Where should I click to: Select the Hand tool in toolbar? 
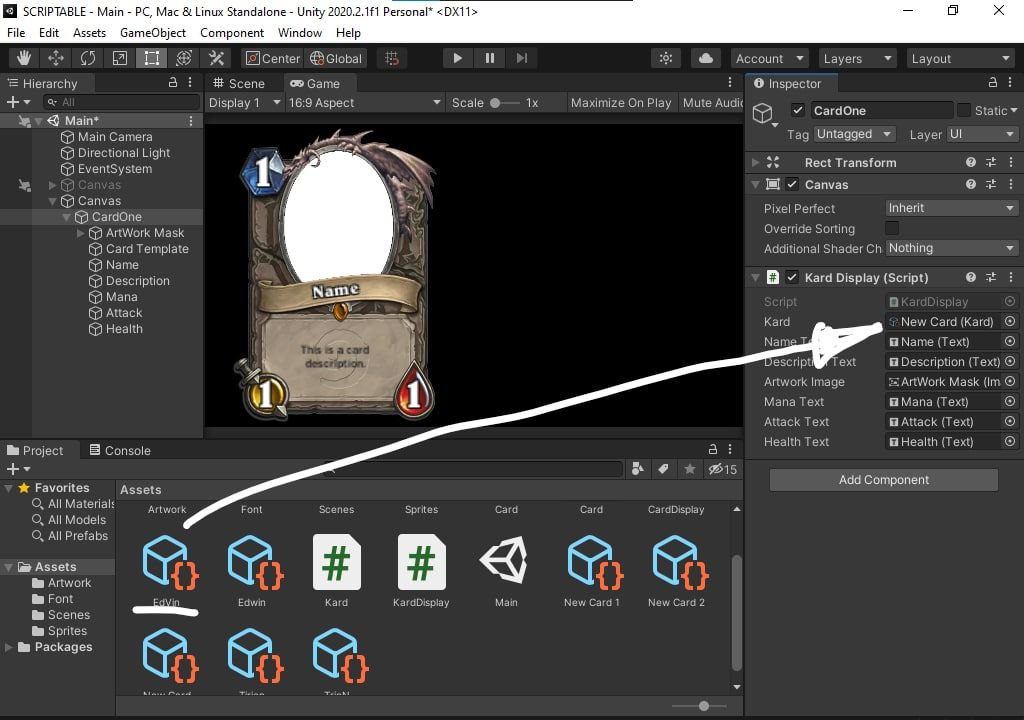[24, 58]
